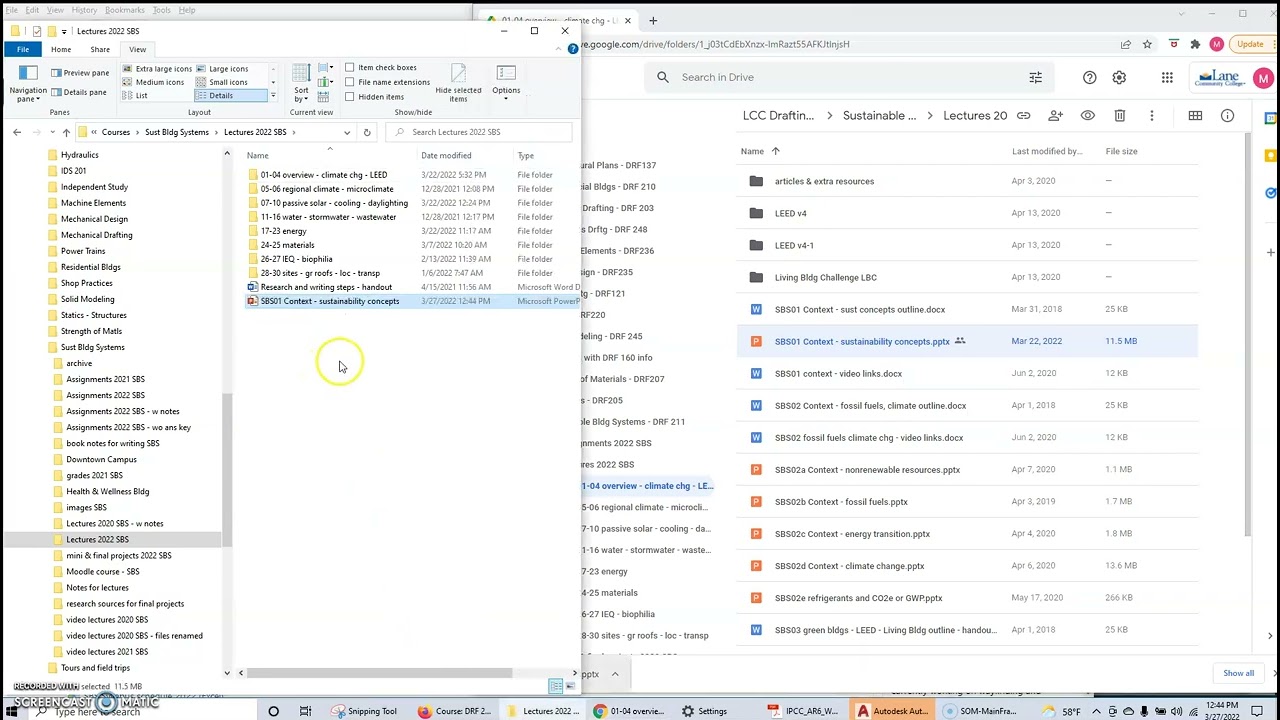The width and height of the screenshot is (1280, 720).
Task: Switch to the Share ribbon tab
Action: click(x=100, y=49)
